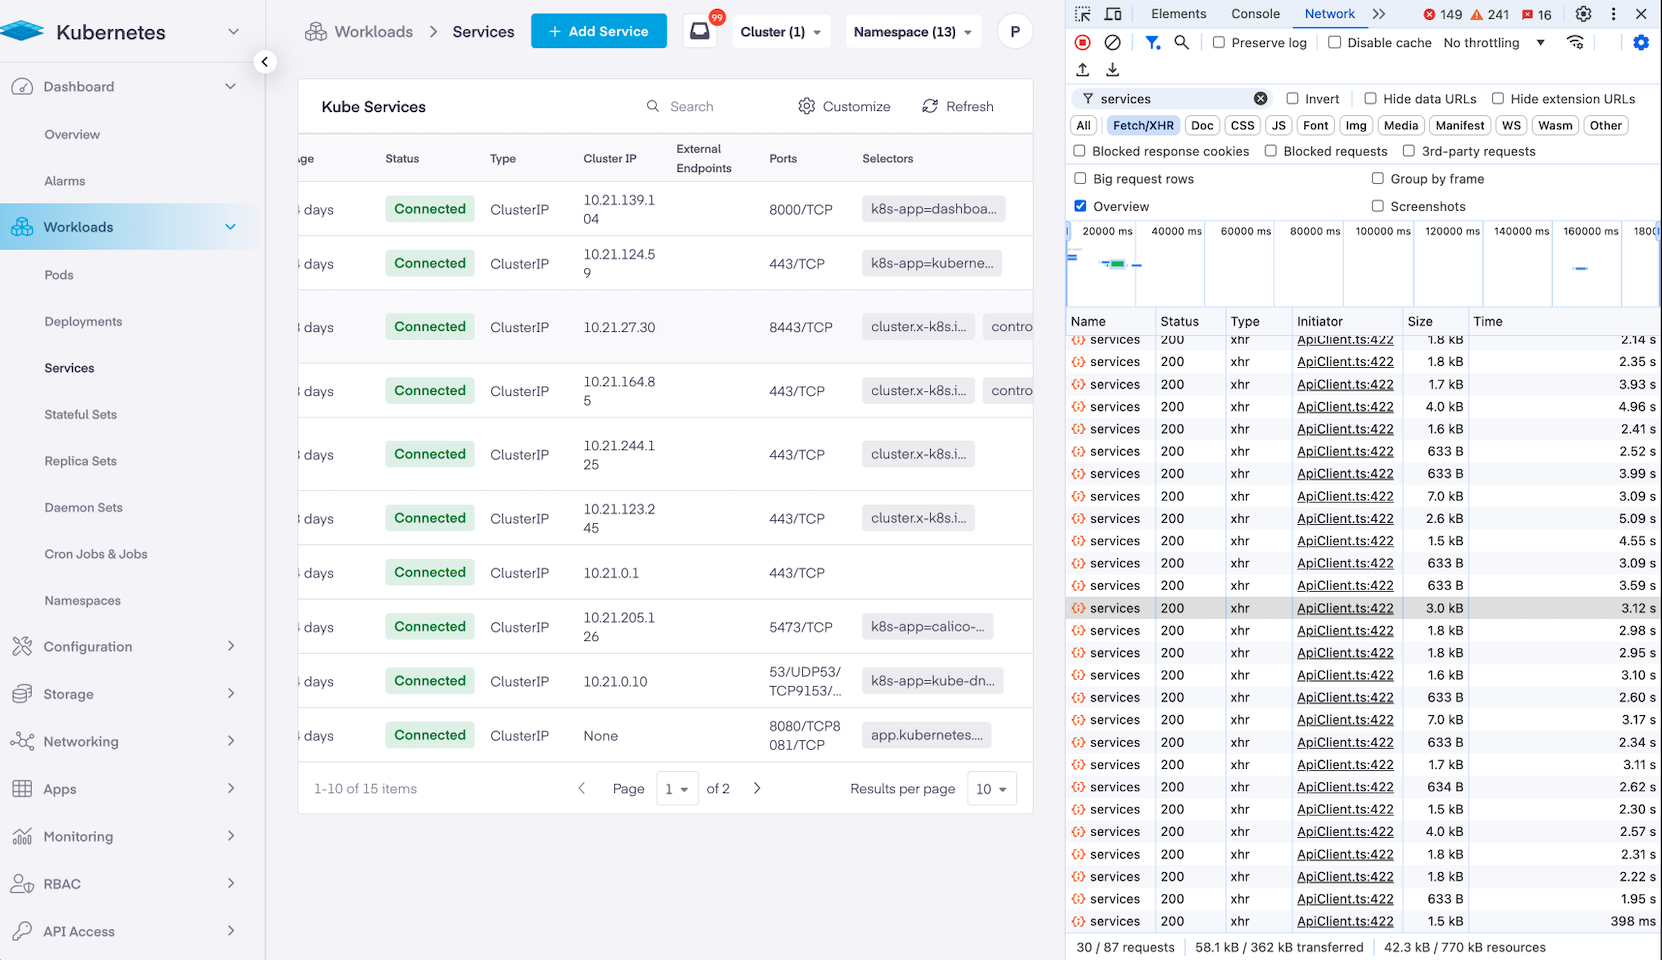Click the Add Service button
Screen dimensions: 1662x960
tap(598, 31)
